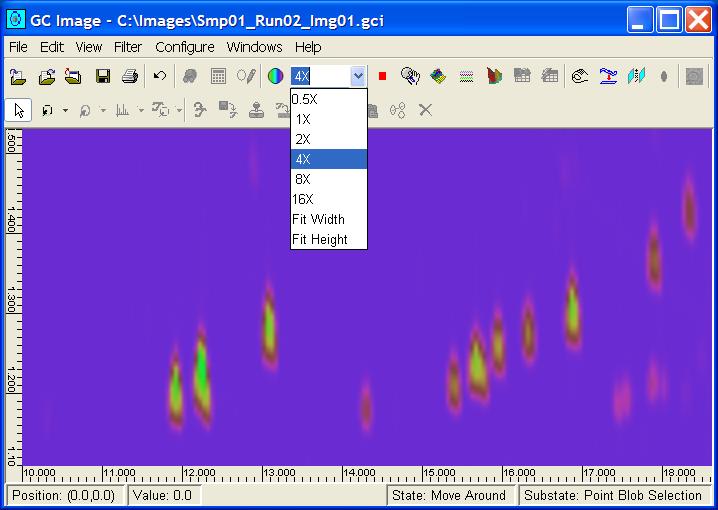Viewport: 718px width, 510px height.
Task: Open the color map wheel icon
Action: pos(275,76)
